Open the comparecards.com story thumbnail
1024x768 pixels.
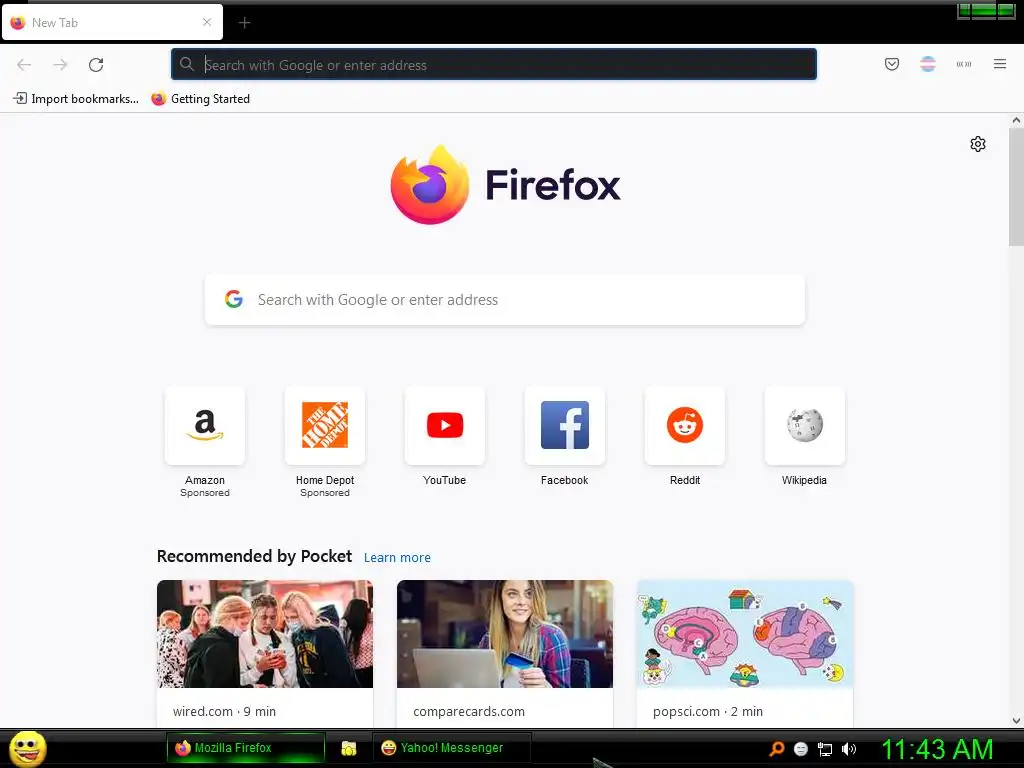pyautogui.click(x=505, y=633)
